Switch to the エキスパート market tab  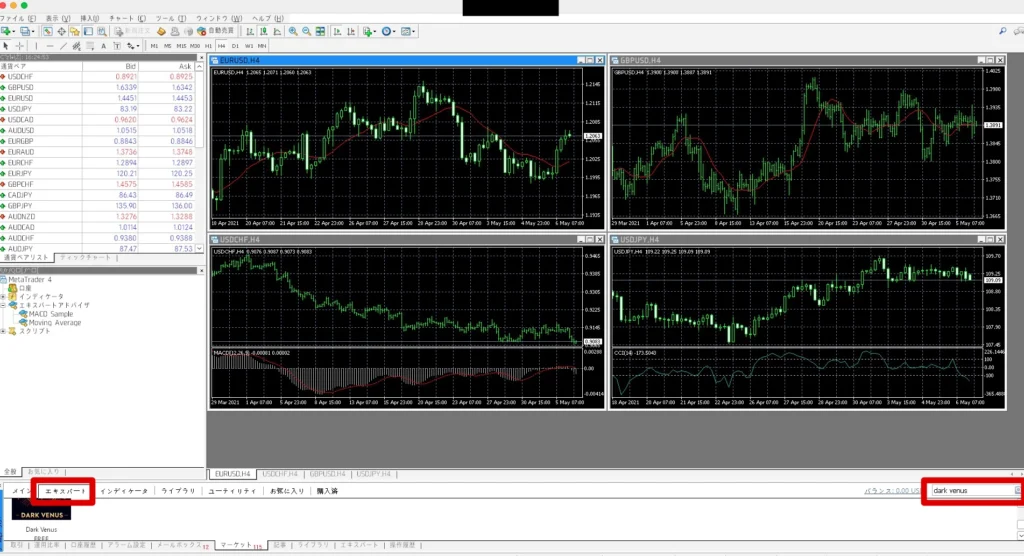click(65, 491)
